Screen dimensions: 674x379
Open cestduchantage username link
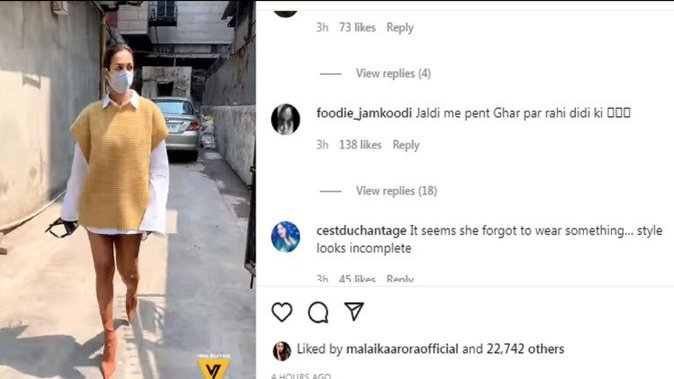361,231
